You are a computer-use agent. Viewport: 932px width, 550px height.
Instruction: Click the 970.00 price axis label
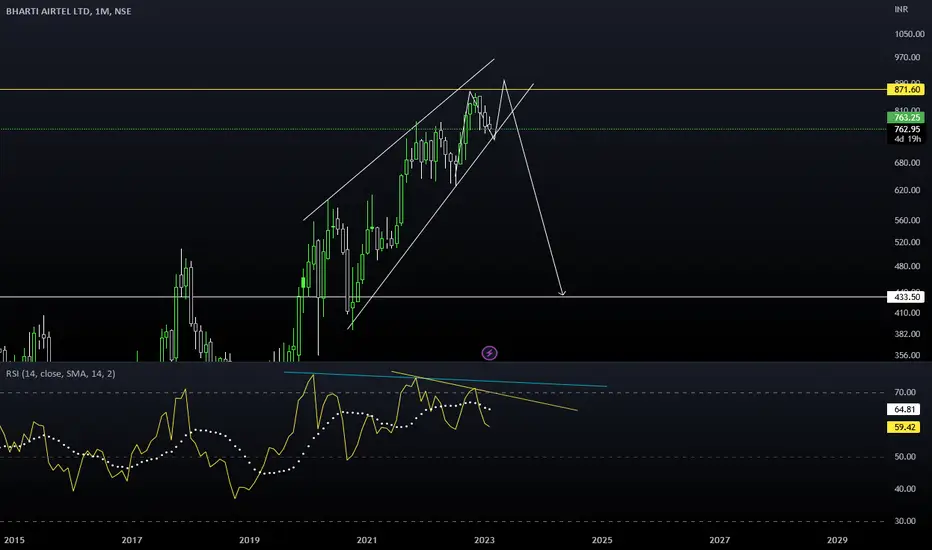[x=907, y=57]
